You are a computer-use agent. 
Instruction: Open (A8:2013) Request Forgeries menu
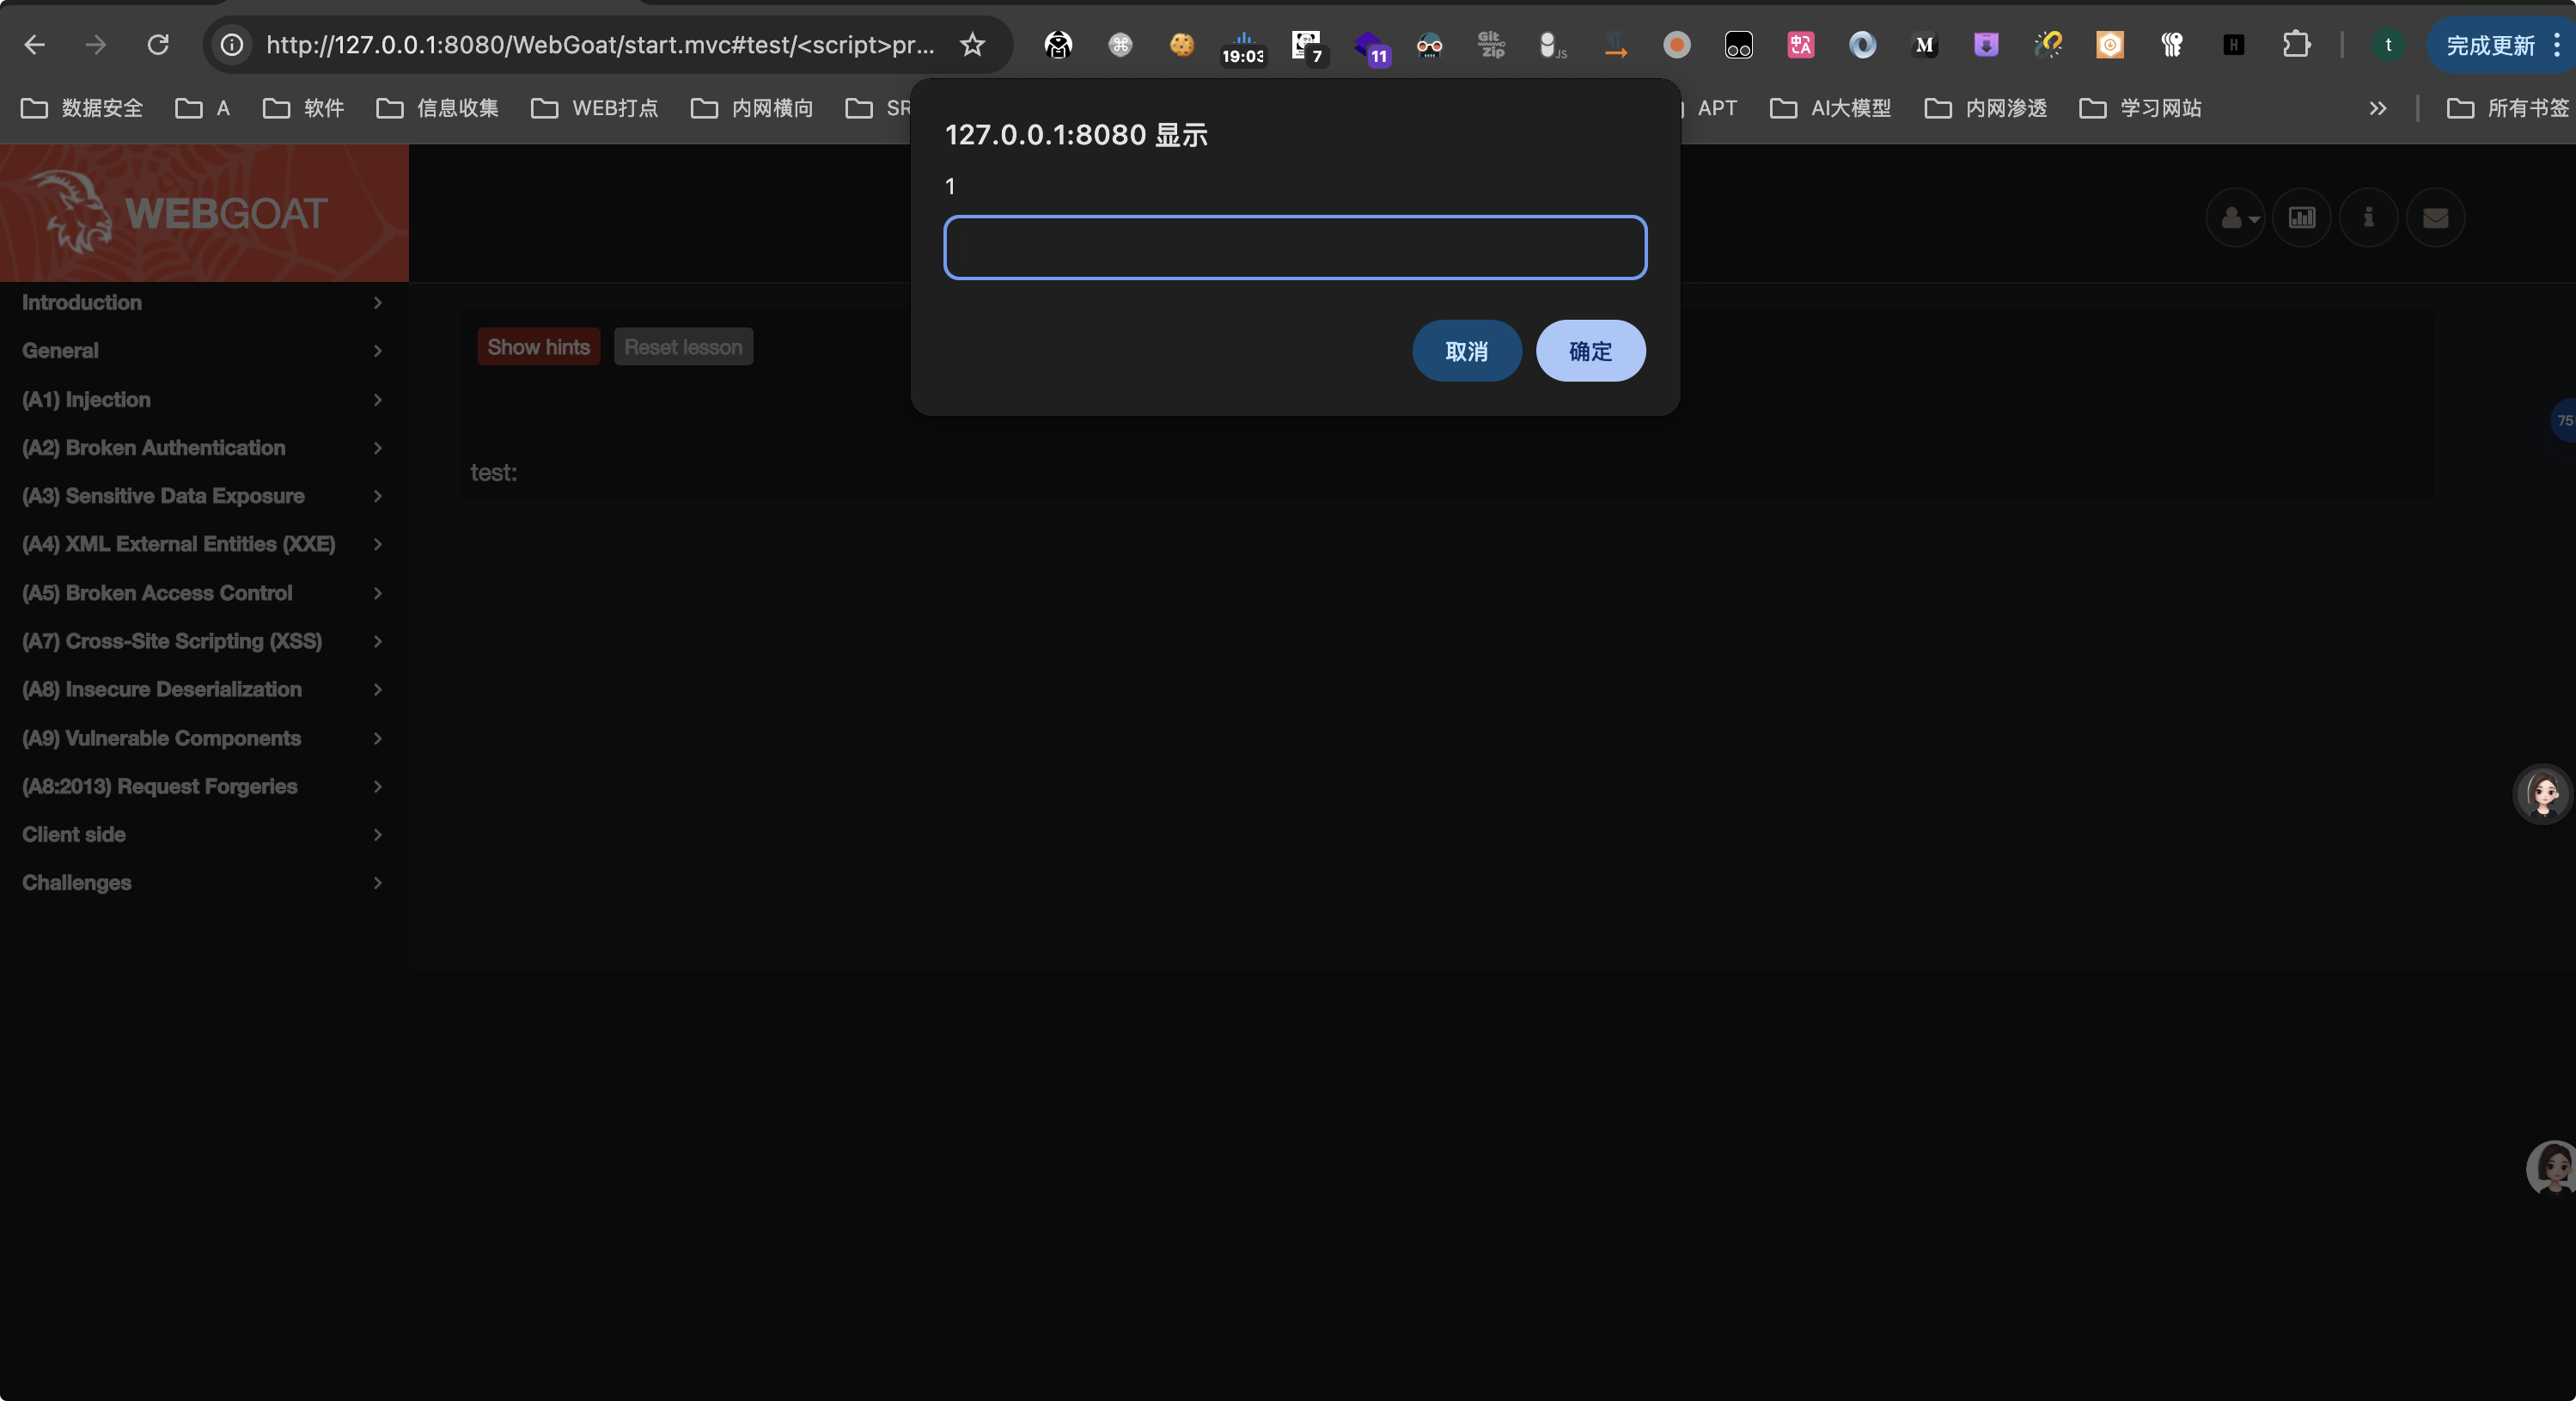coord(204,786)
